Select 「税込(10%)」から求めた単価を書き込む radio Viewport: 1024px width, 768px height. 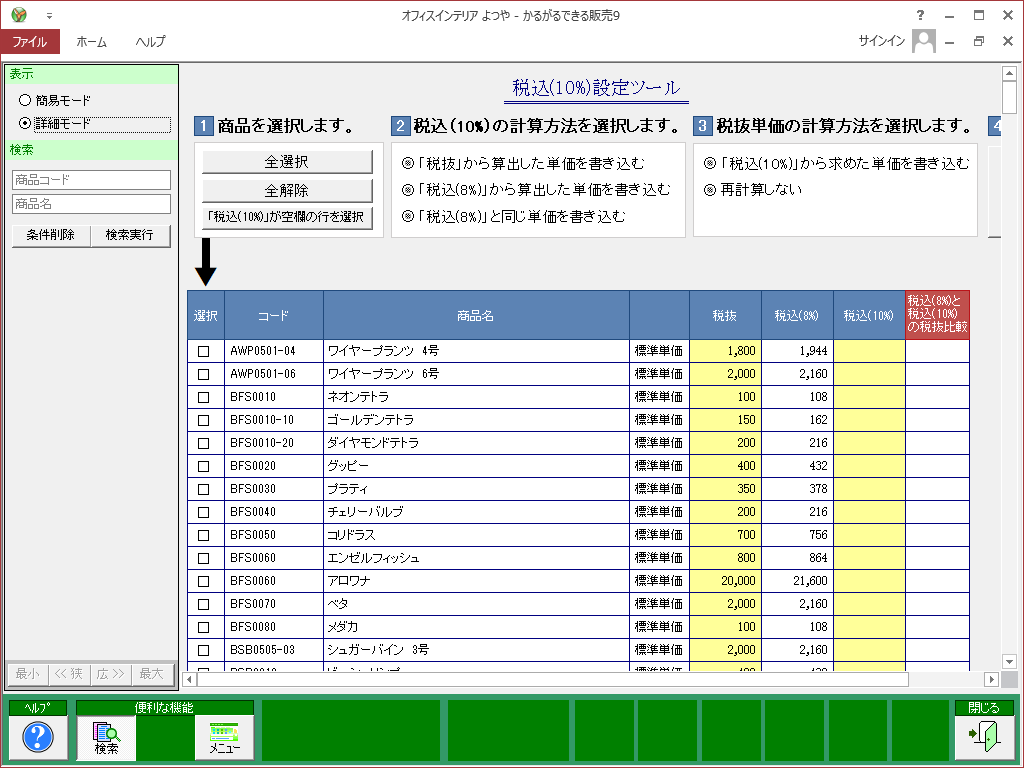tap(710, 163)
